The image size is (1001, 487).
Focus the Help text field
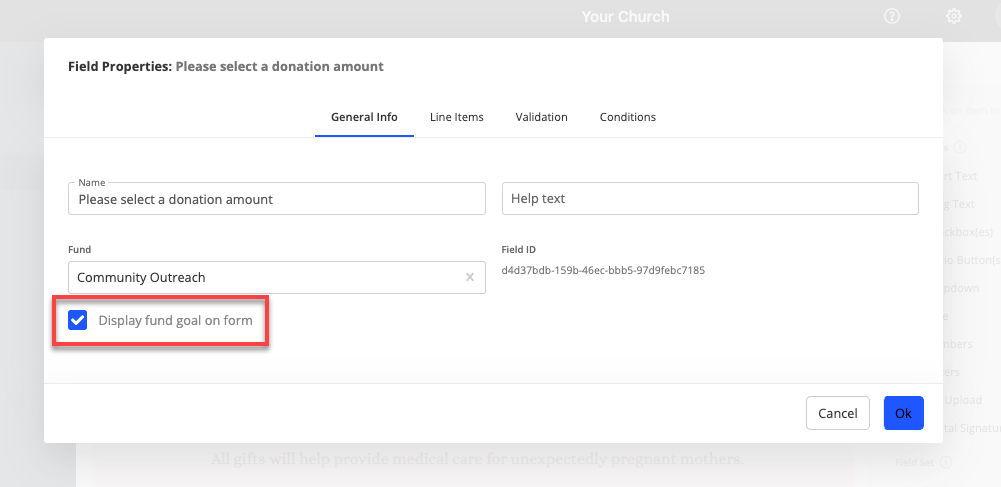[709, 199]
